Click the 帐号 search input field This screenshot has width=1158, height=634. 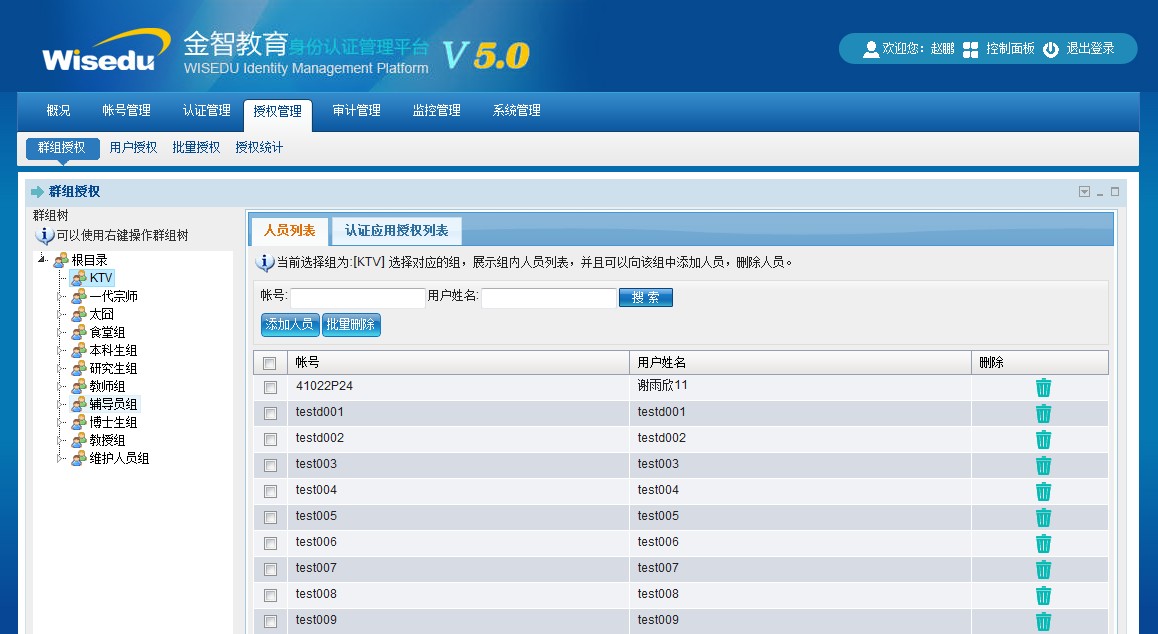[x=357, y=298]
